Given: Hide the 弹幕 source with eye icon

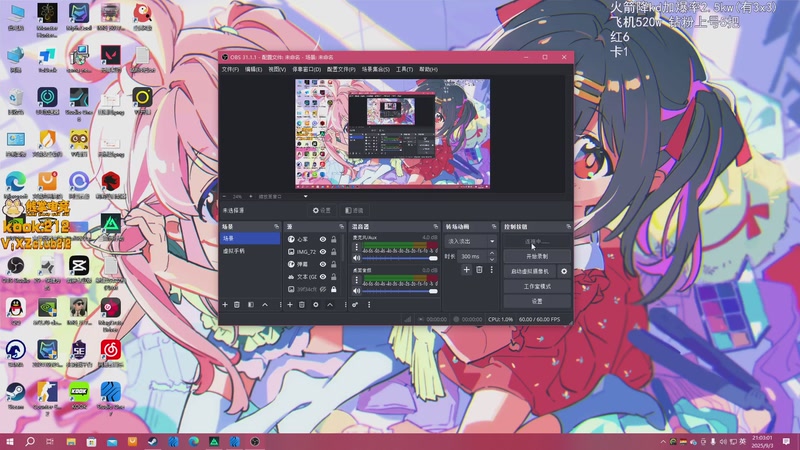Looking at the screenshot, I should 323,264.
